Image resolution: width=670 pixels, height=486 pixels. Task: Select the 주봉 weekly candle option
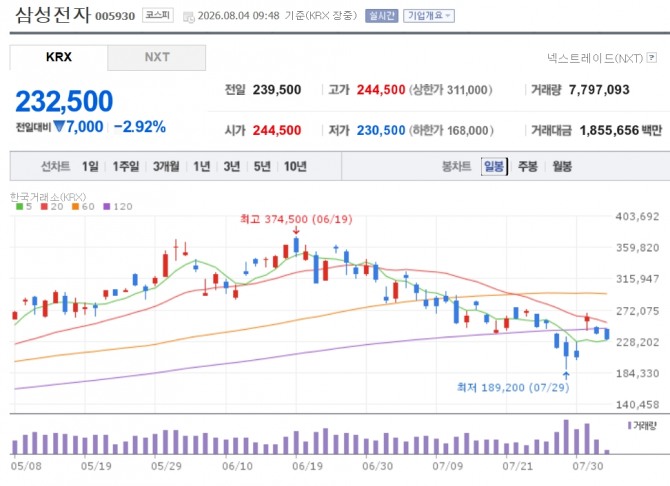tap(528, 166)
